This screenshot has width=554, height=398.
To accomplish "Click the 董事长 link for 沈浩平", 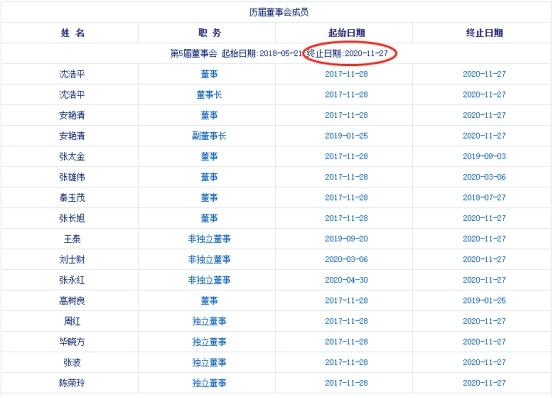I will (209, 94).
